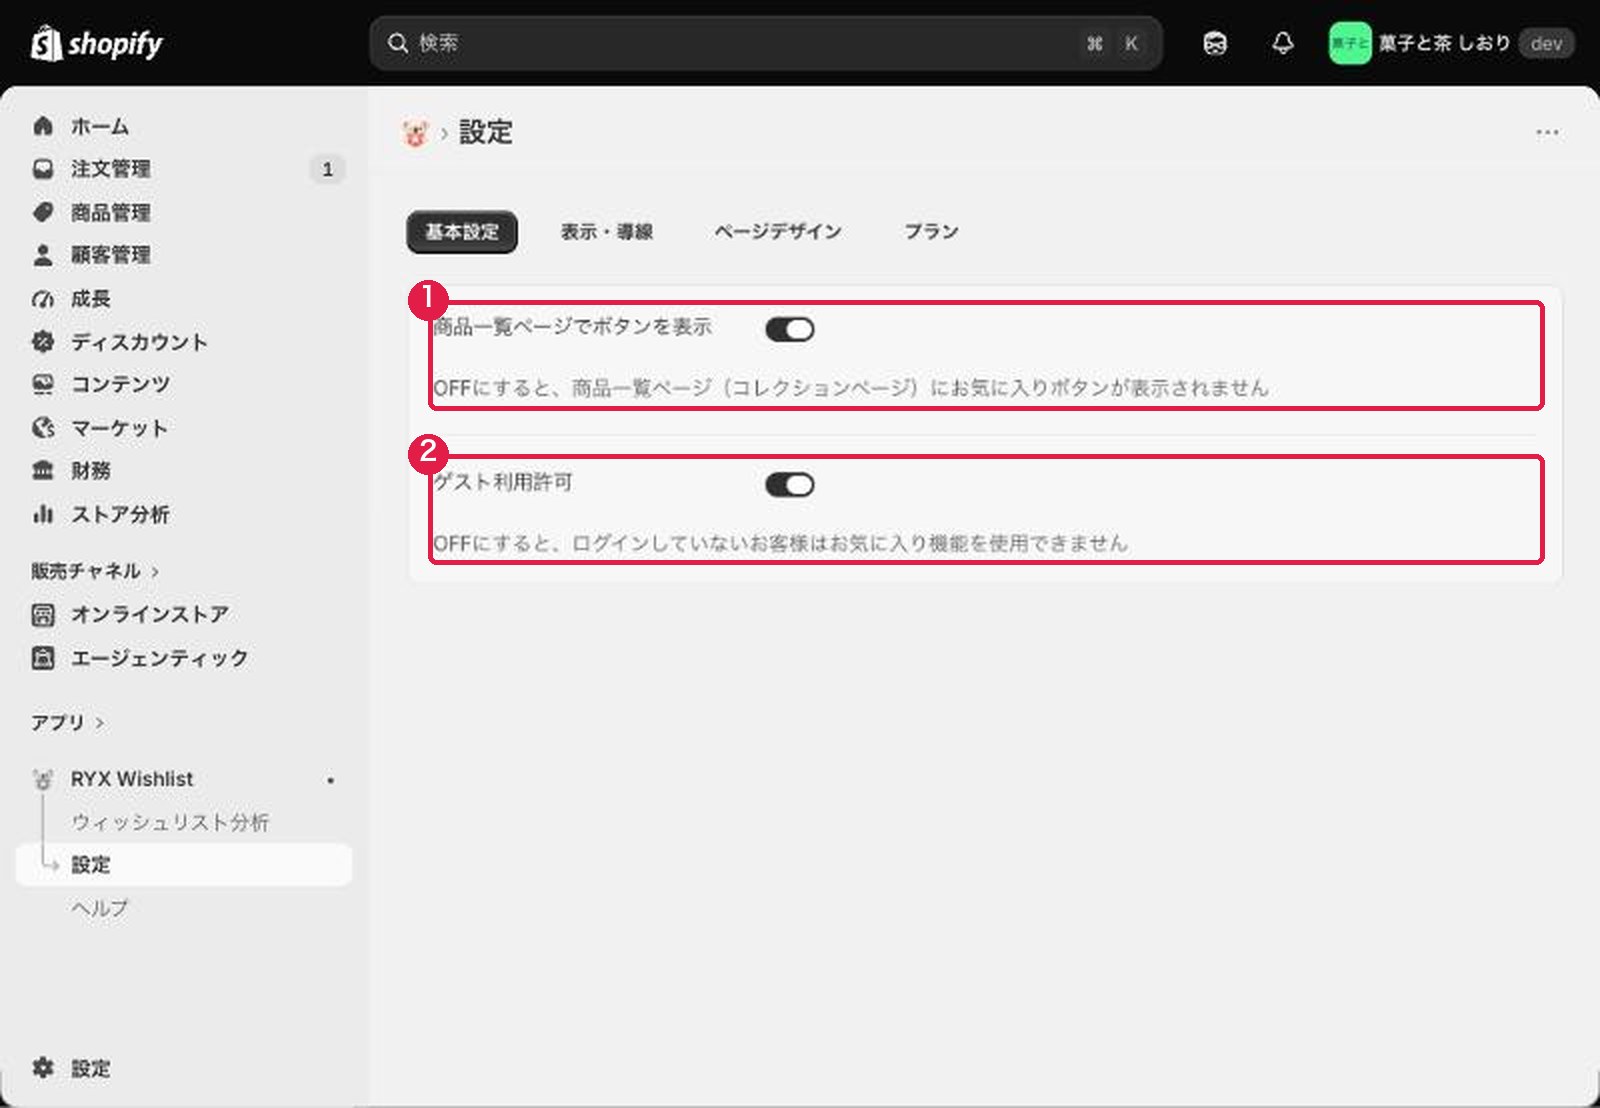
Task: Open 商品管理 tag icon
Action: [x=43, y=212]
